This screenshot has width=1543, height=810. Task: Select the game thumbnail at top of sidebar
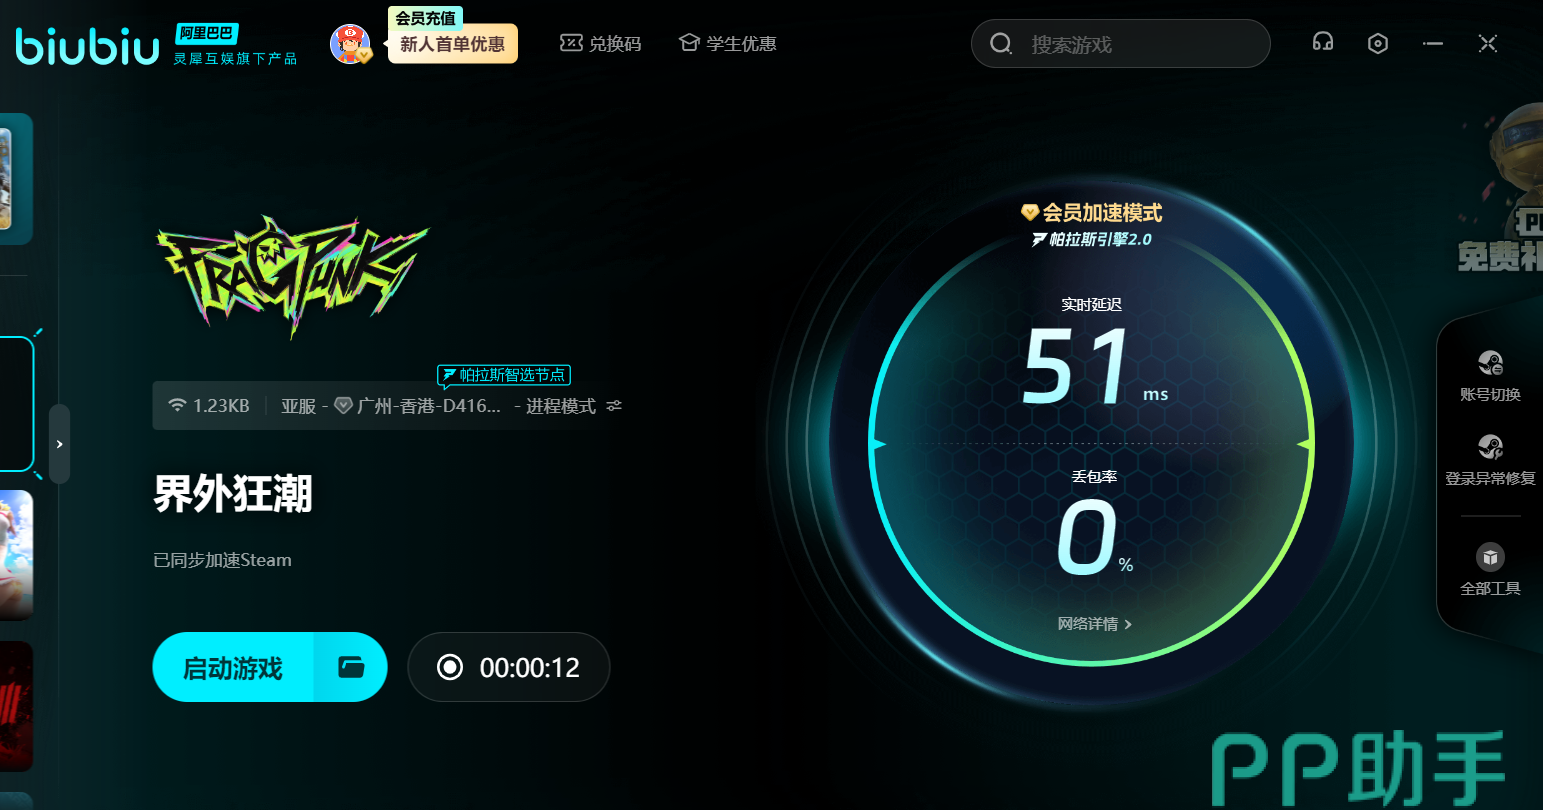pyautogui.click(x=14, y=178)
